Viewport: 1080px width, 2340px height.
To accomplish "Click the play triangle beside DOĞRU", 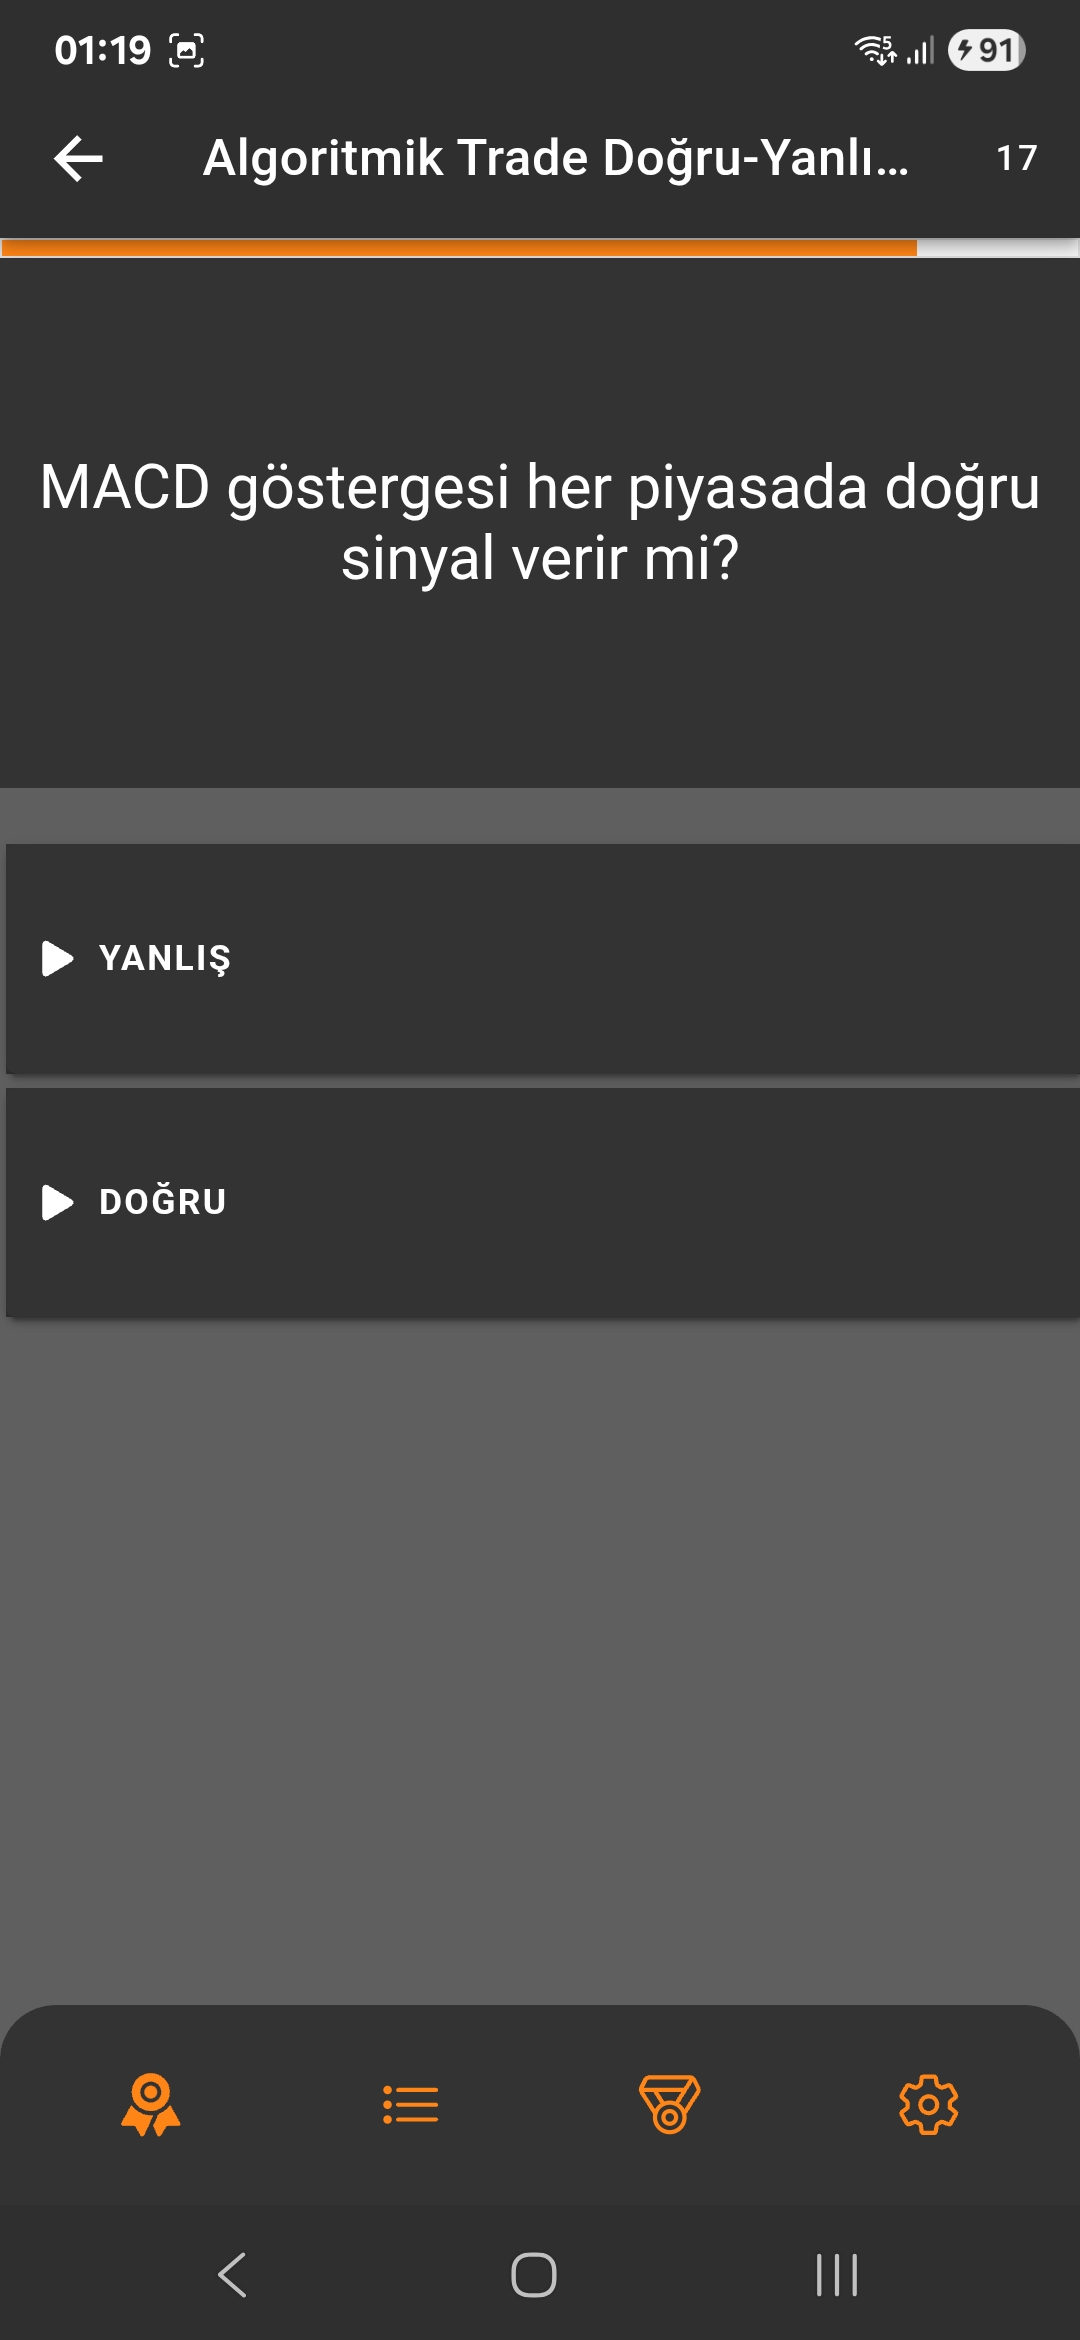I will pos(58,1202).
